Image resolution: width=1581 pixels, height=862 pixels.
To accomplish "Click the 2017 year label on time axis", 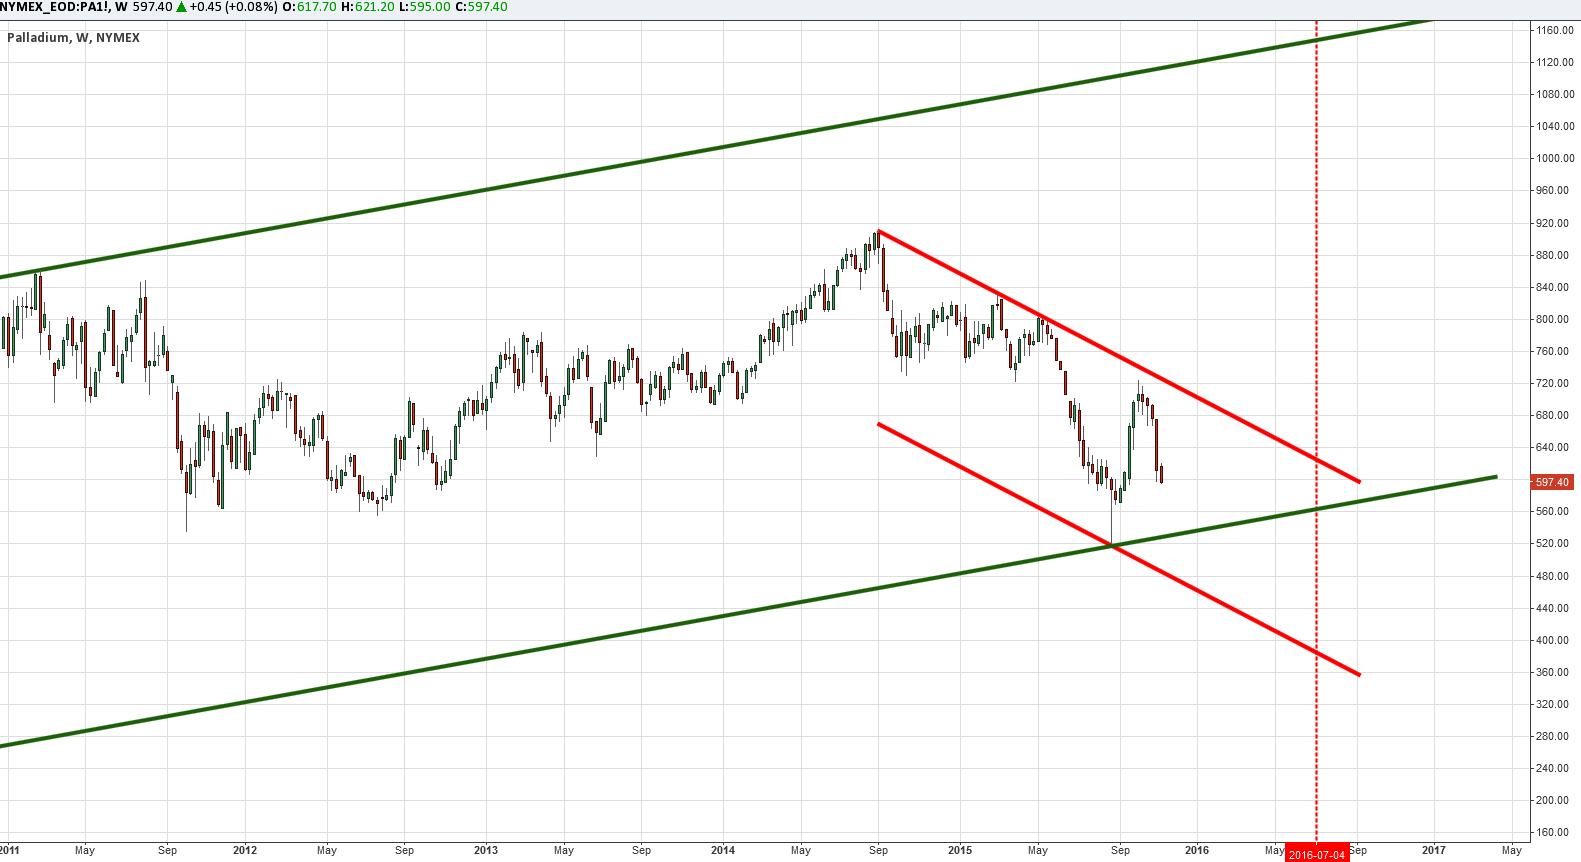I will coord(1434,850).
